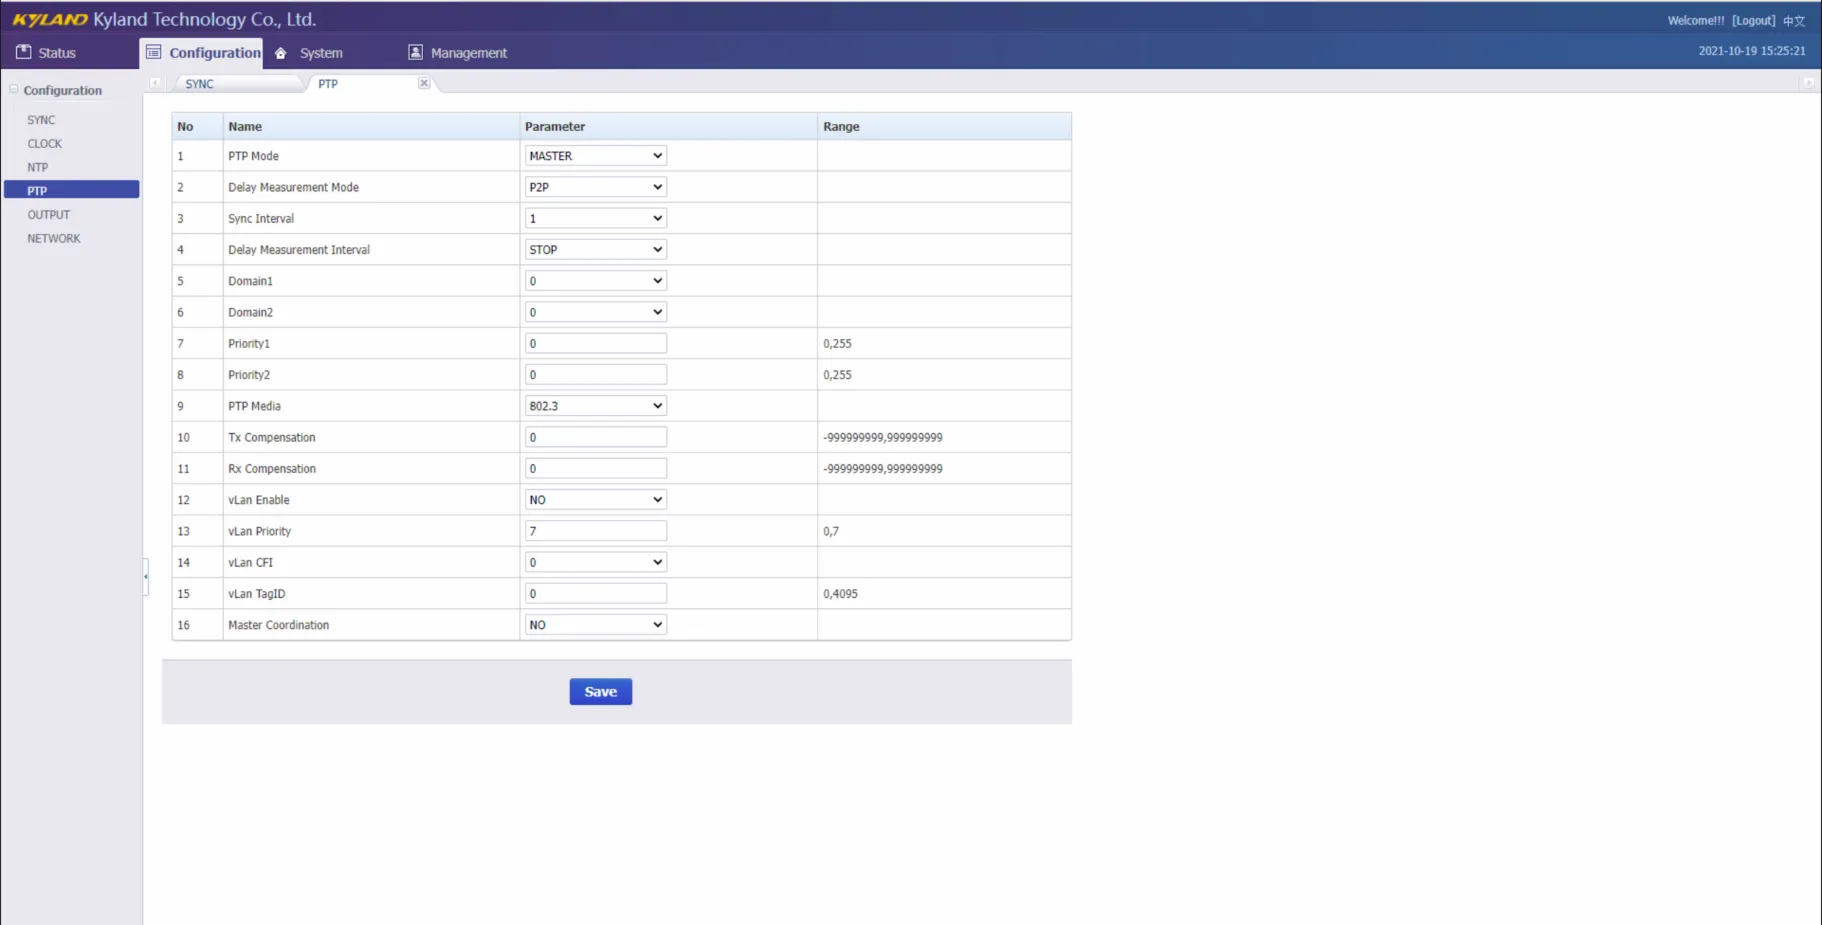Select CLOCK in the sidebar
Viewport: 1822px width, 925px height.
[x=45, y=144]
